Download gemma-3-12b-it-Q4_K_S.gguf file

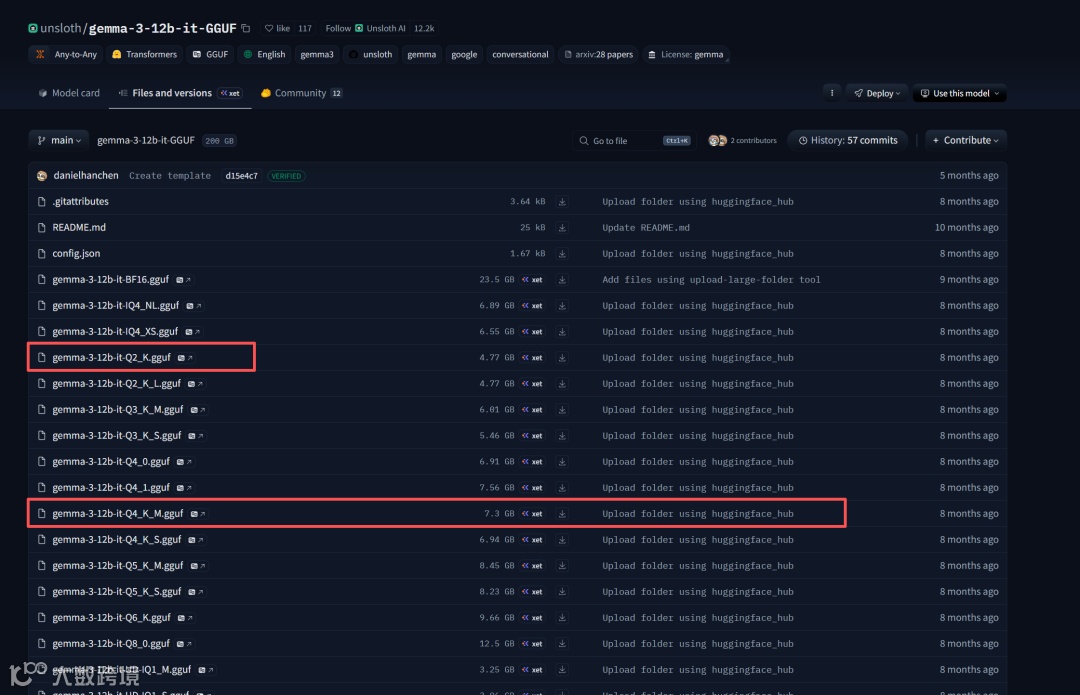[562, 540]
